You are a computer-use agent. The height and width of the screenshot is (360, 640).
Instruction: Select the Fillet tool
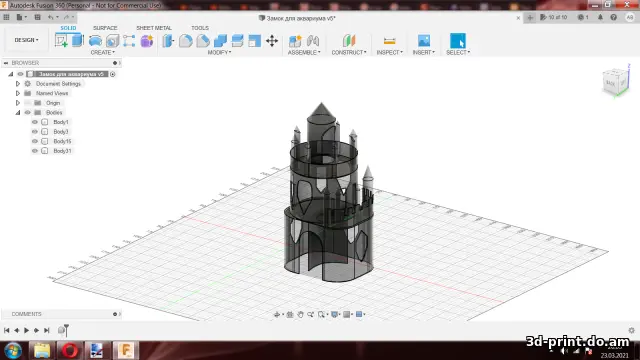click(185, 41)
